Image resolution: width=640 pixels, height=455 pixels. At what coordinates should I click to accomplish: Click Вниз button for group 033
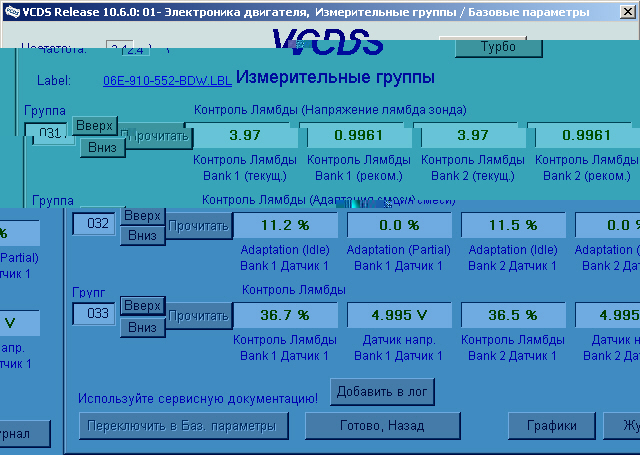tap(142, 327)
